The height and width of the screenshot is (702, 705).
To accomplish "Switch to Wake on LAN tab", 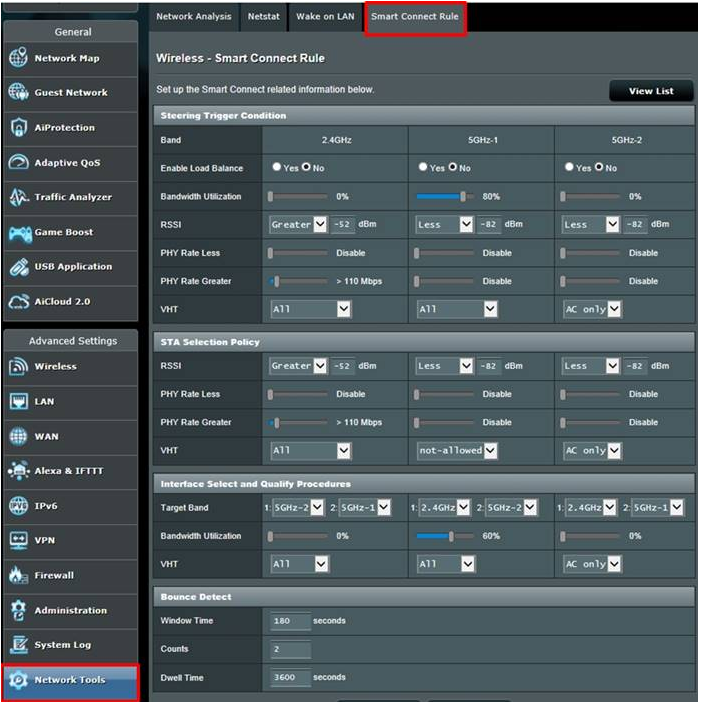I will (325, 16).
